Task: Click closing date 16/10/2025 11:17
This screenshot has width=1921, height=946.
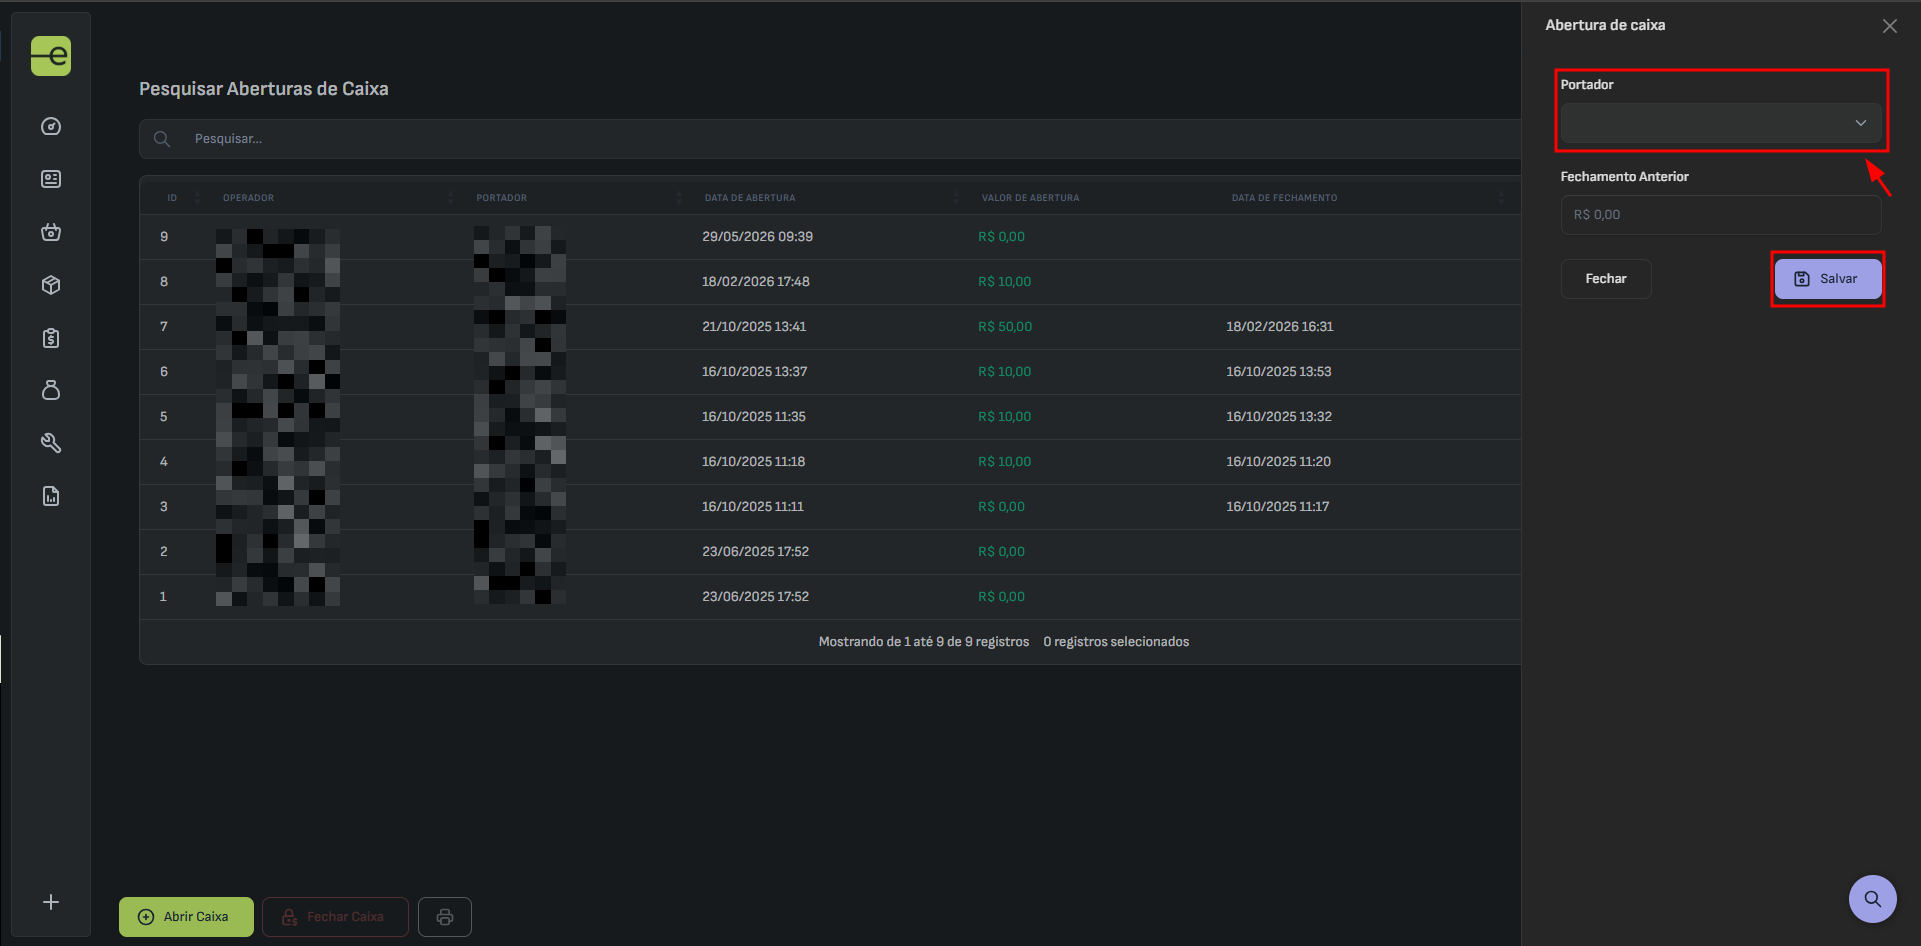Action: tap(1278, 507)
